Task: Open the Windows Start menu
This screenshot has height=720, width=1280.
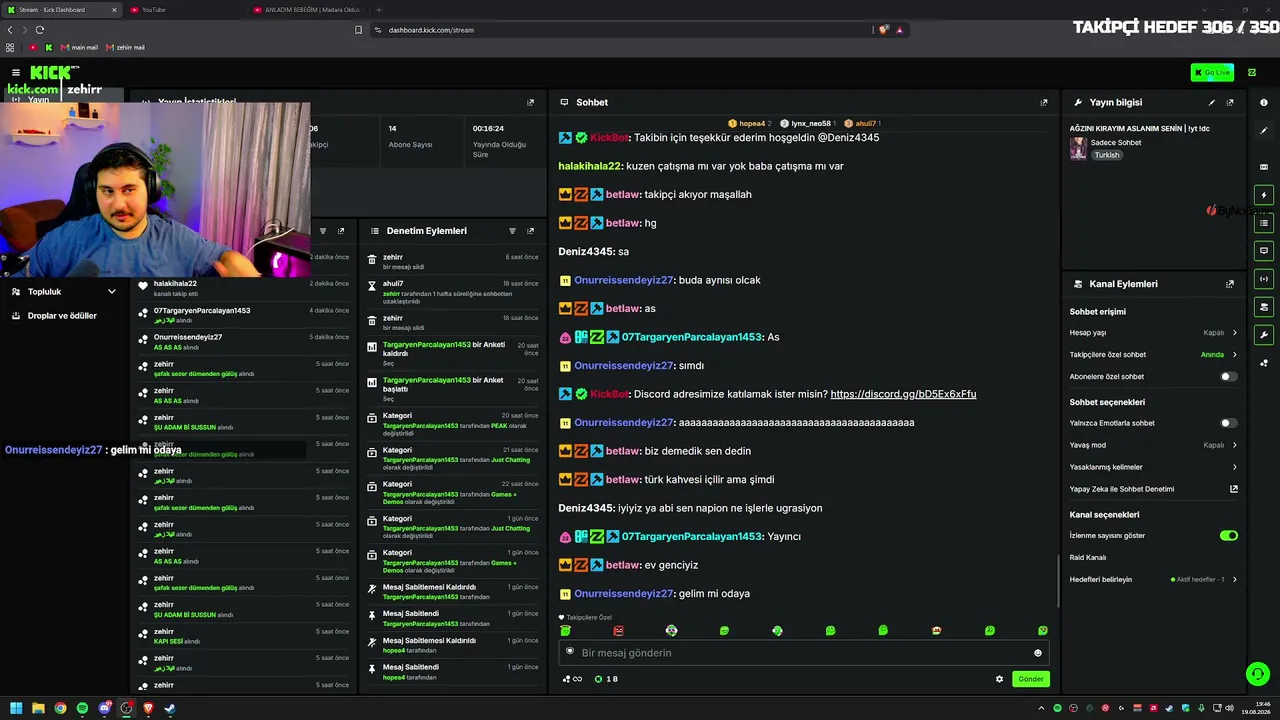Action: [16, 709]
